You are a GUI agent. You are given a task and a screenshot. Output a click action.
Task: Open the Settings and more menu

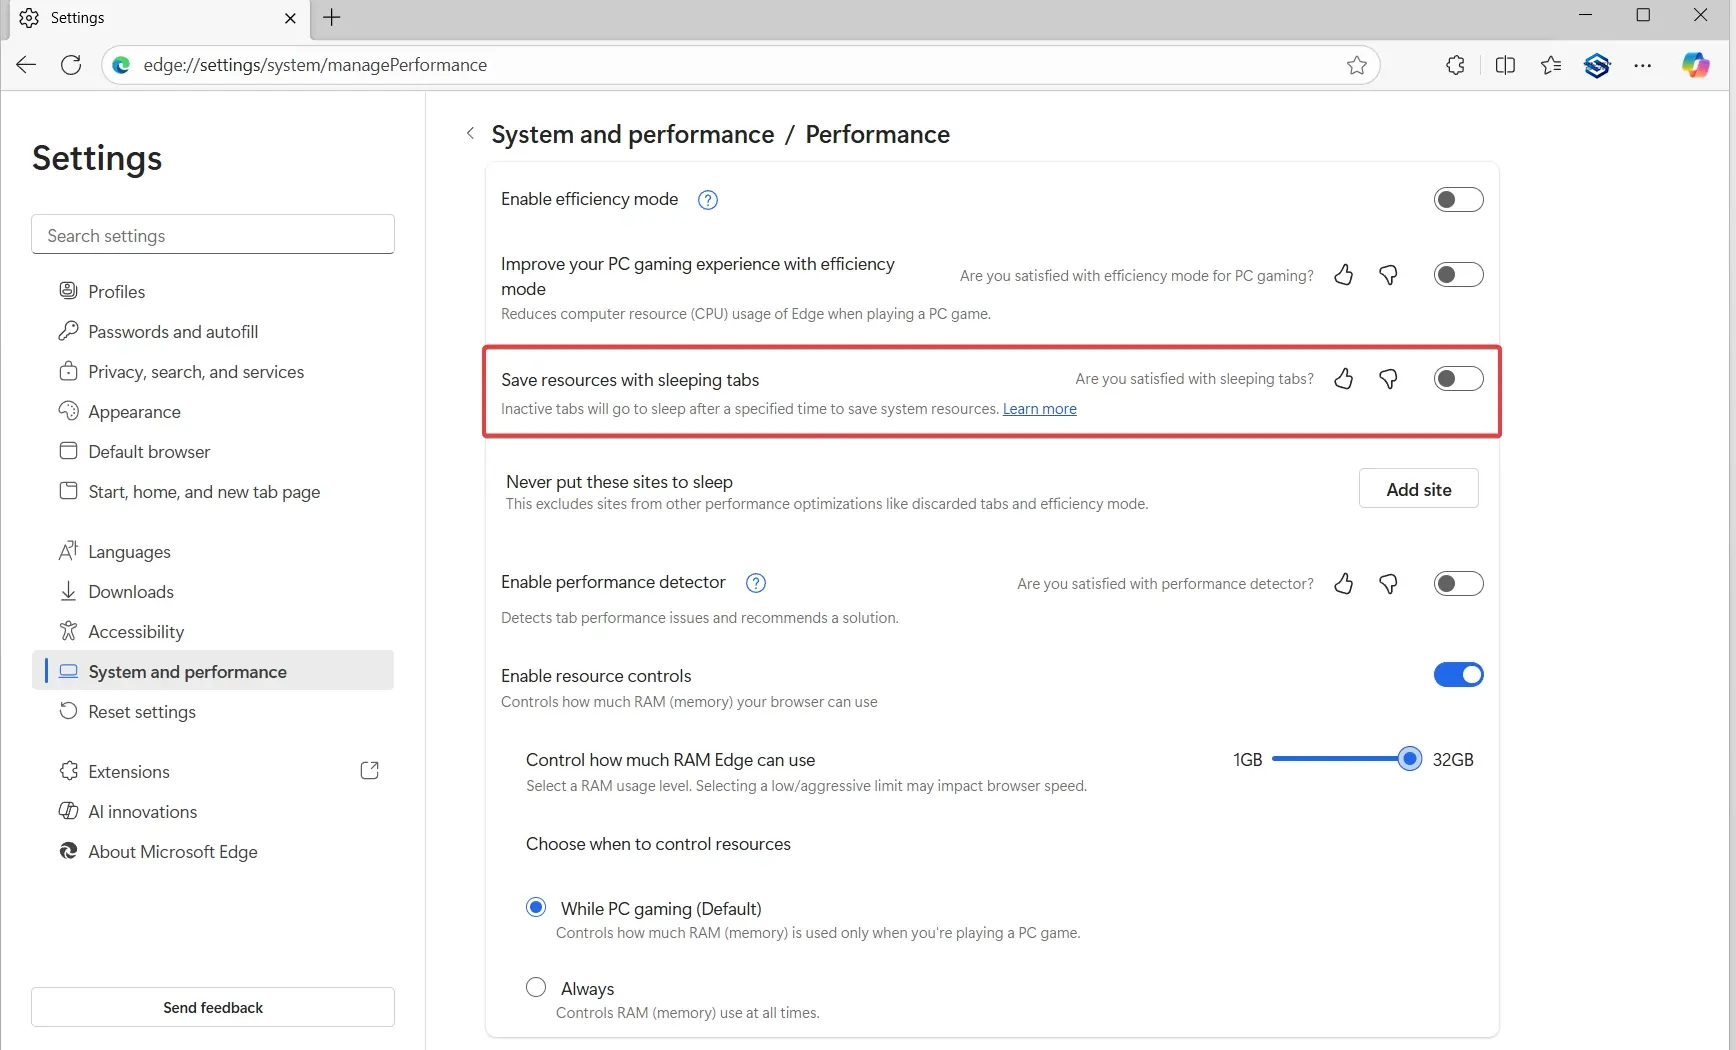click(x=1644, y=65)
